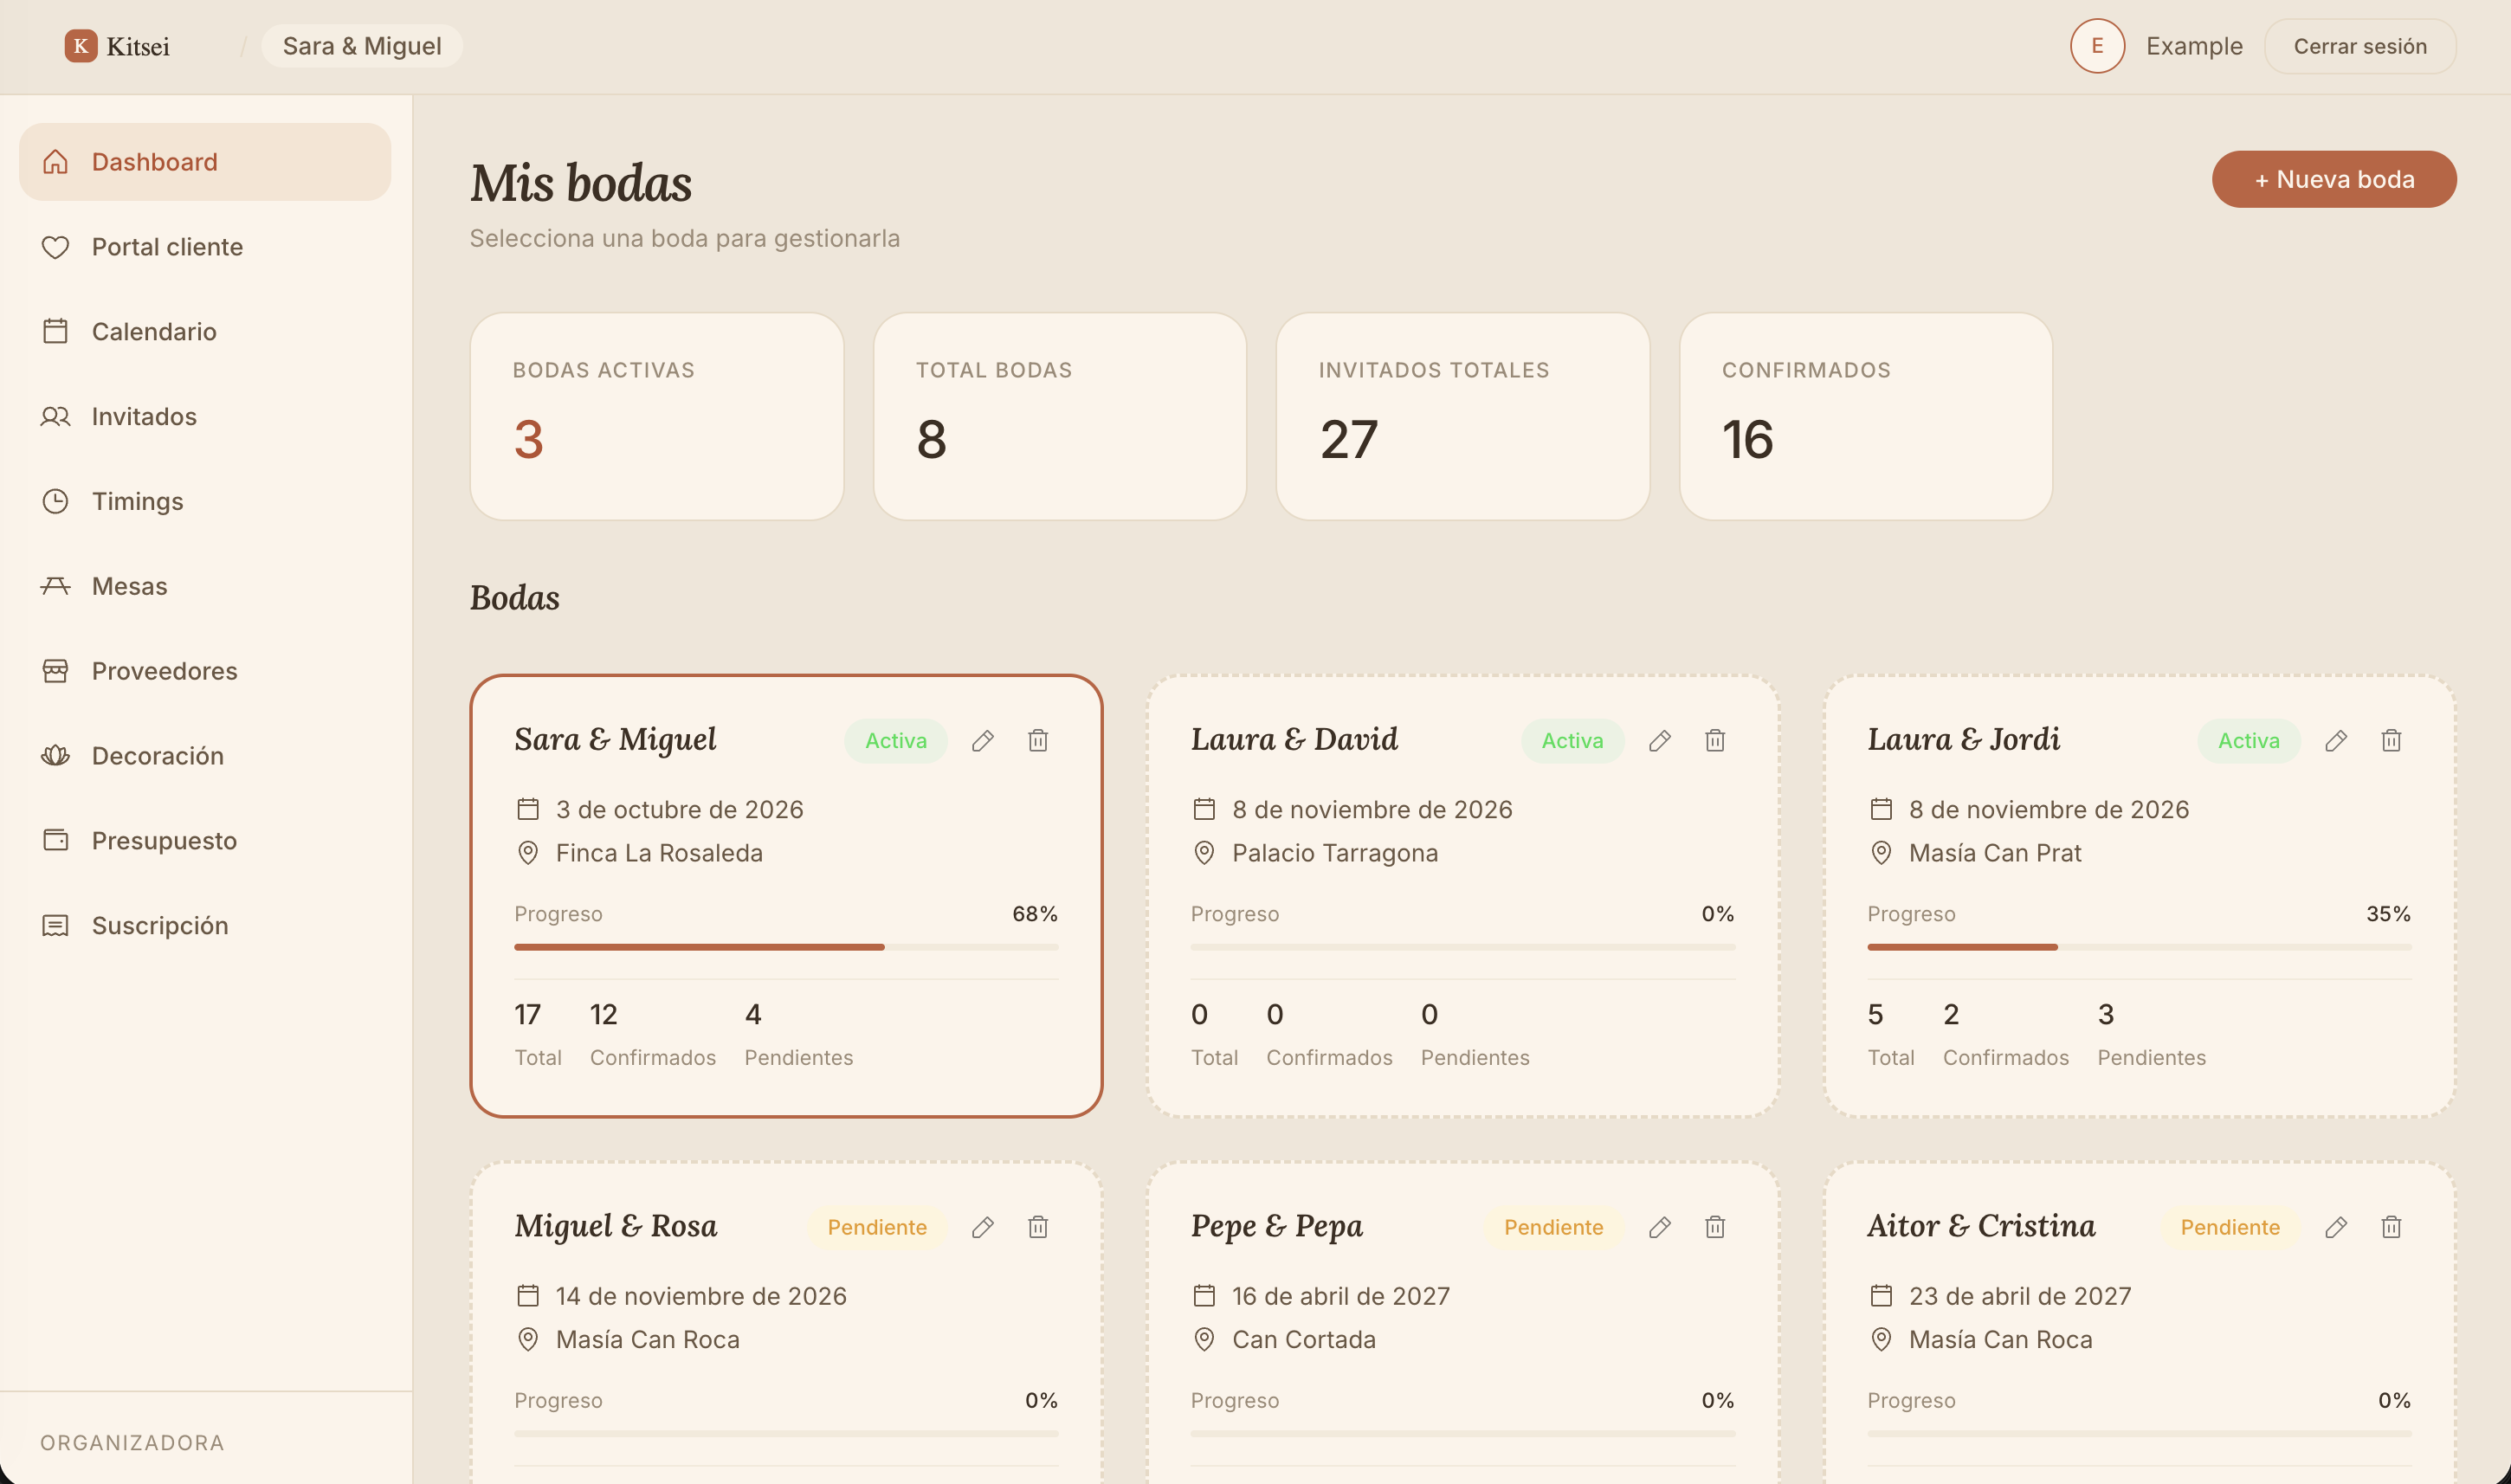The width and height of the screenshot is (2511, 1484).
Task: Open the Miguel & Rosa card title
Action: coord(615,1227)
